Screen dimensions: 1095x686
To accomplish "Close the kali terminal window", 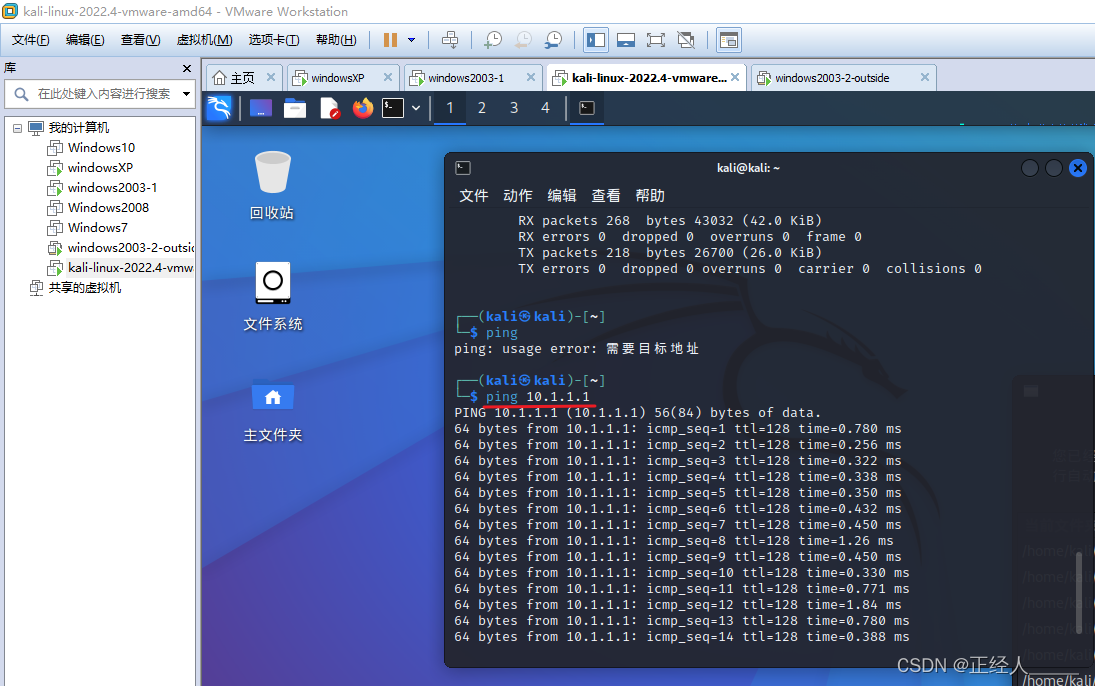I will [1078, 168].
